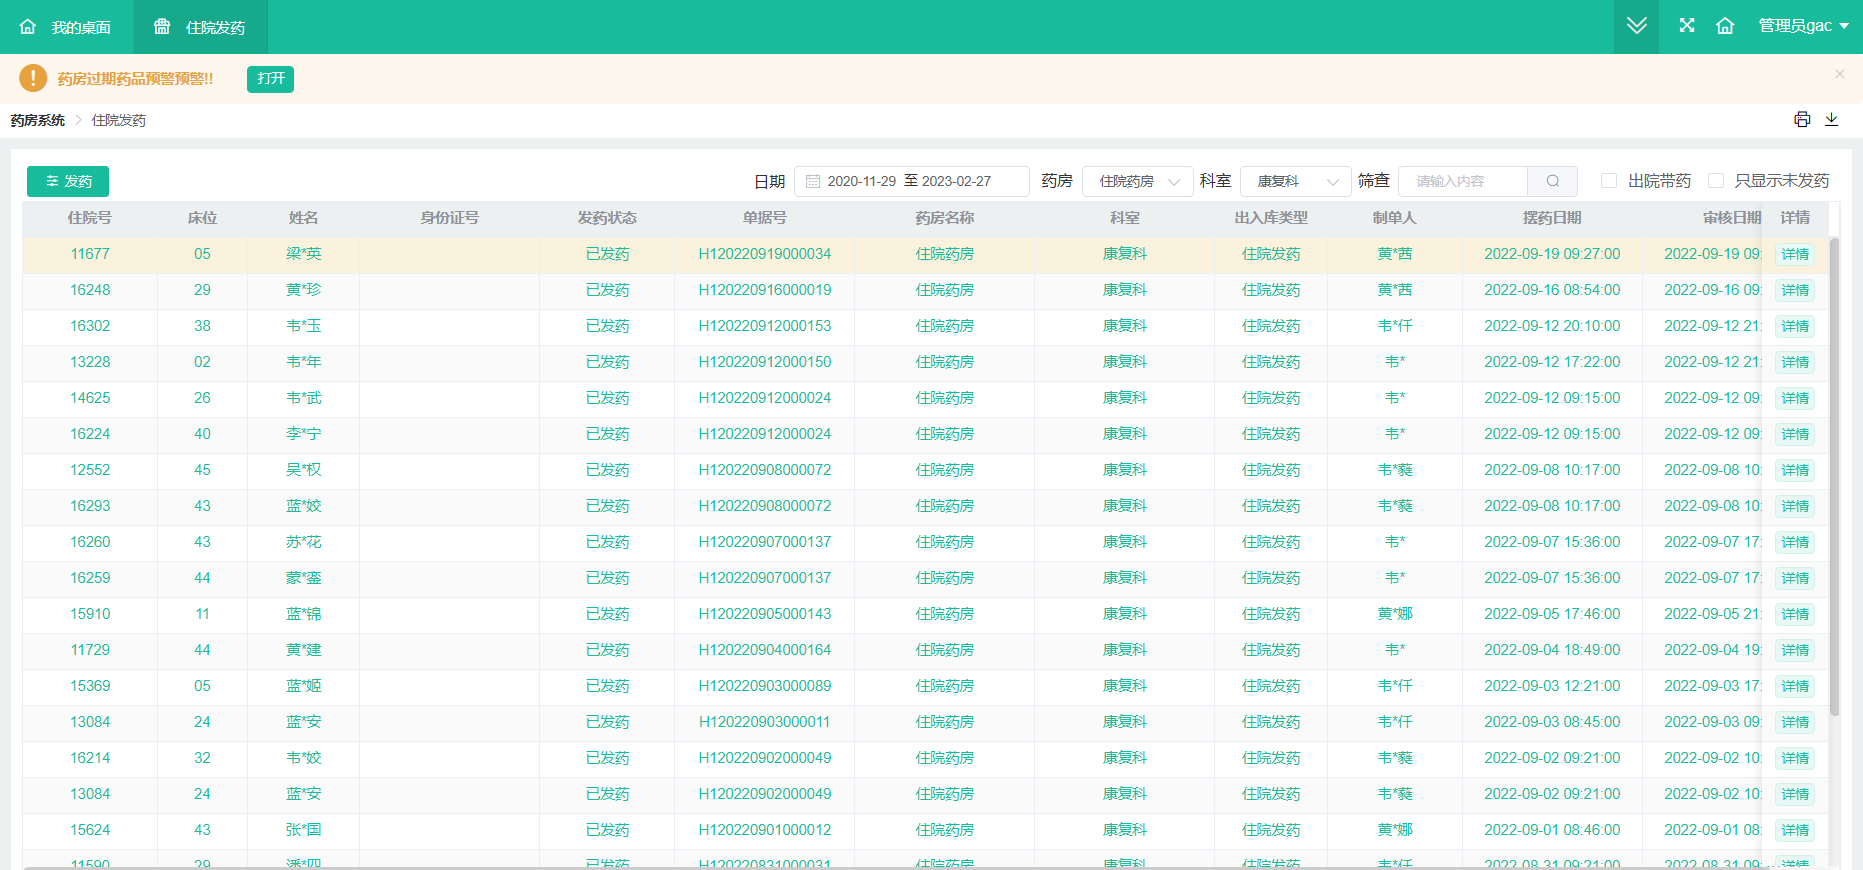Select order number H120220912000153

pos(765,326)
